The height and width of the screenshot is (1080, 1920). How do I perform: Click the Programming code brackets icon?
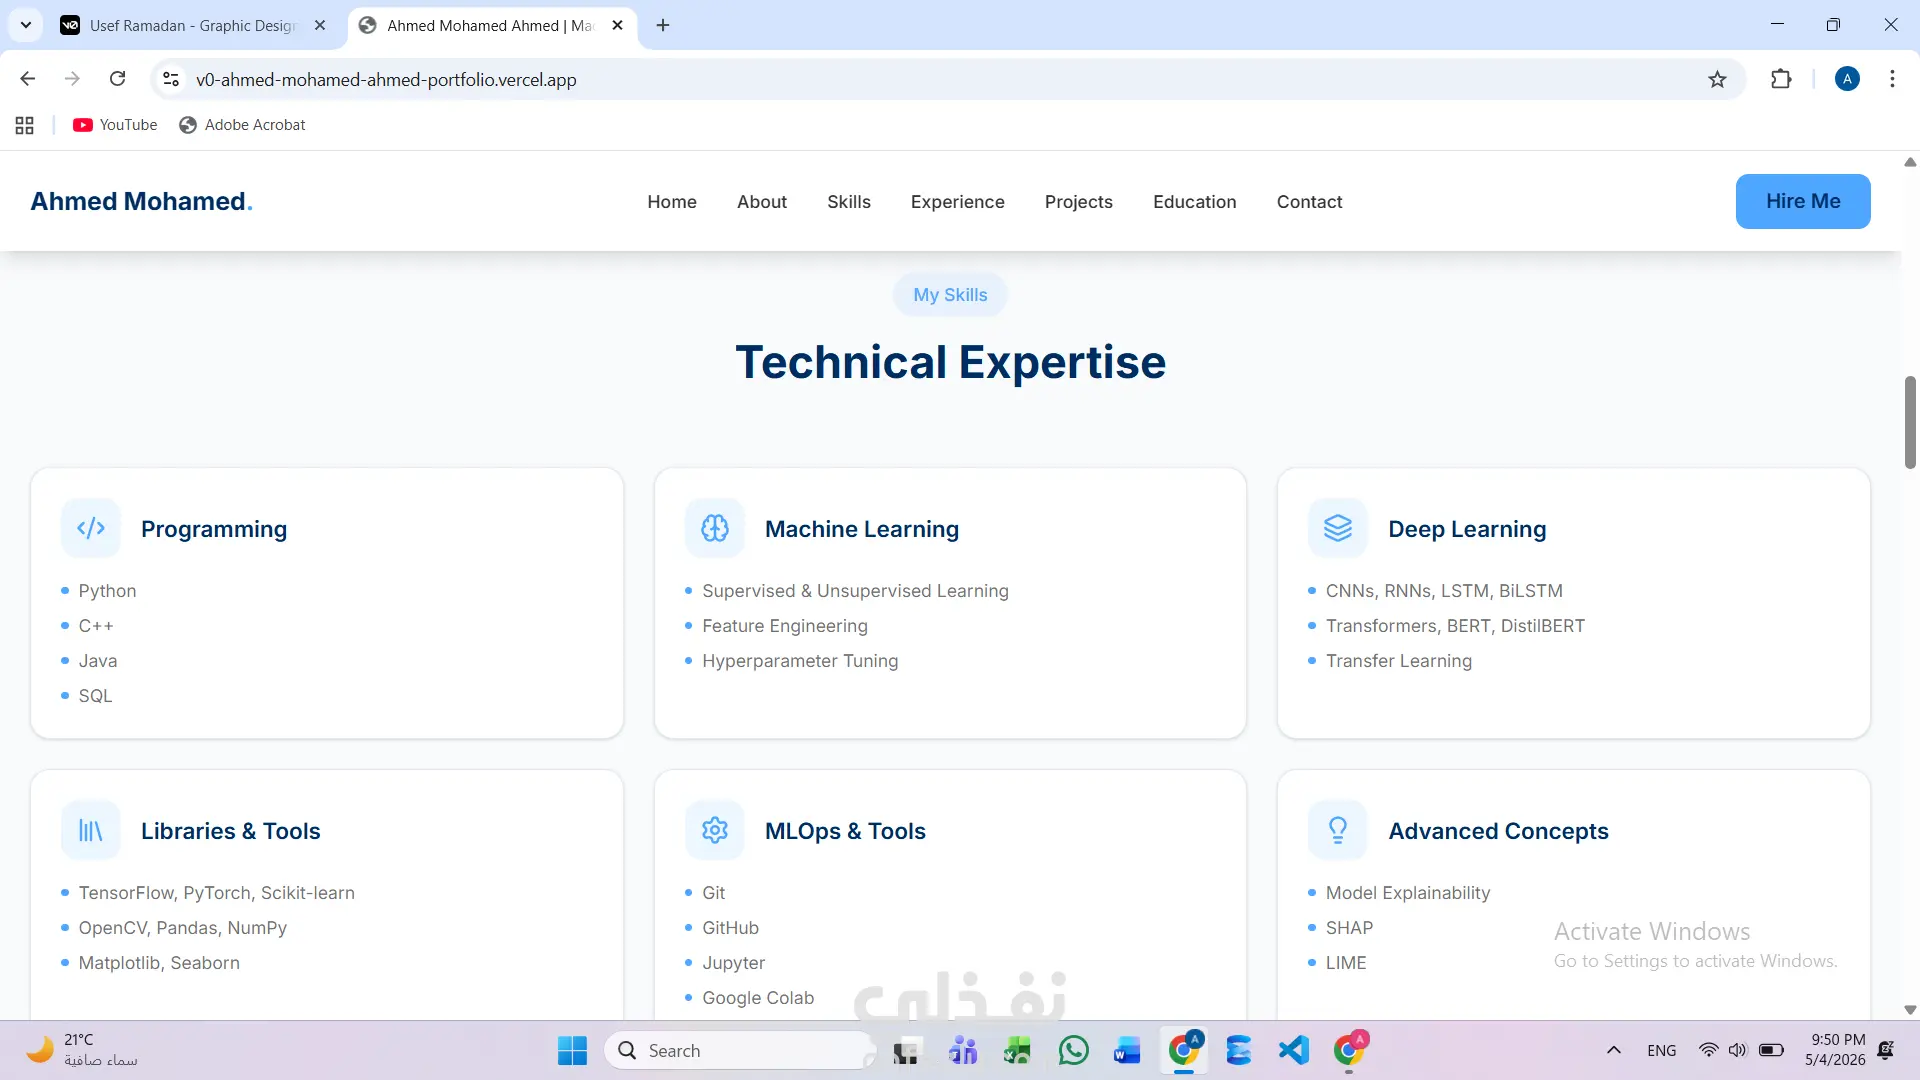91,528
